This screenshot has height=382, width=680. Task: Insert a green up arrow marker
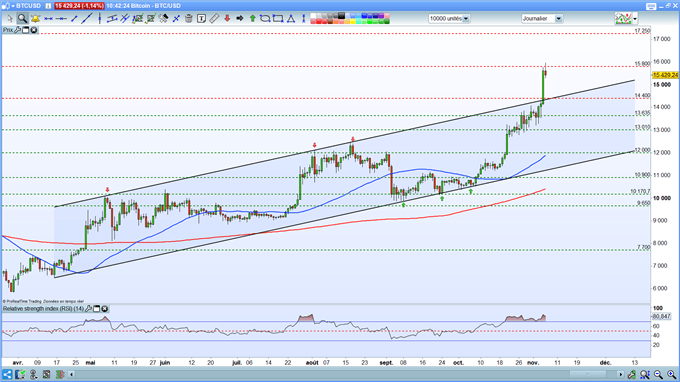pyautogui.click(x=252, y=18)
